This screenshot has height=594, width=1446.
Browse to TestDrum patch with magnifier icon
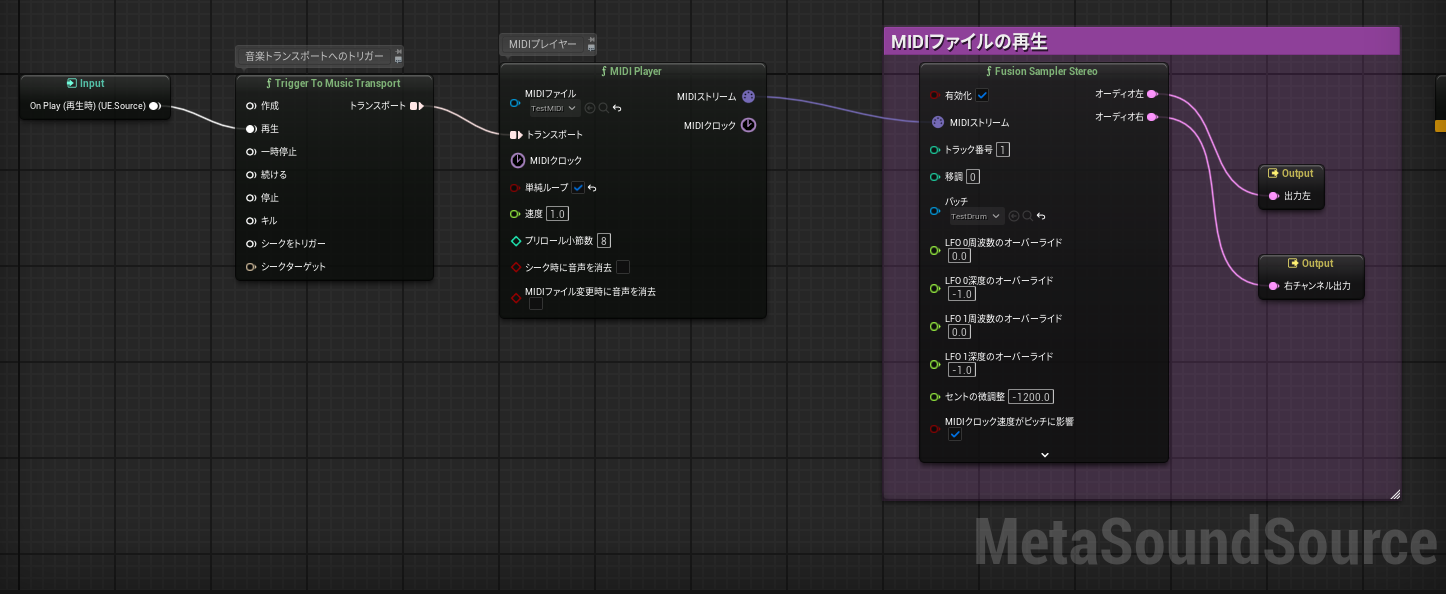(1028, 216)
